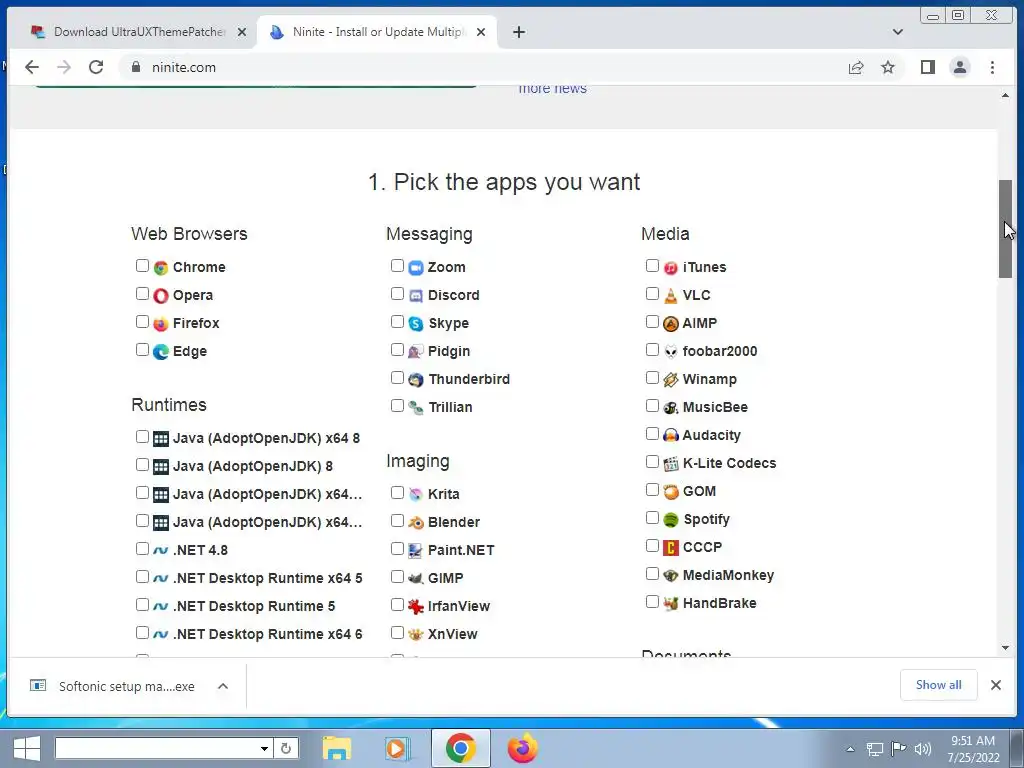
Task: Open File Explorer from the taskbar
Action: point(336,748)
